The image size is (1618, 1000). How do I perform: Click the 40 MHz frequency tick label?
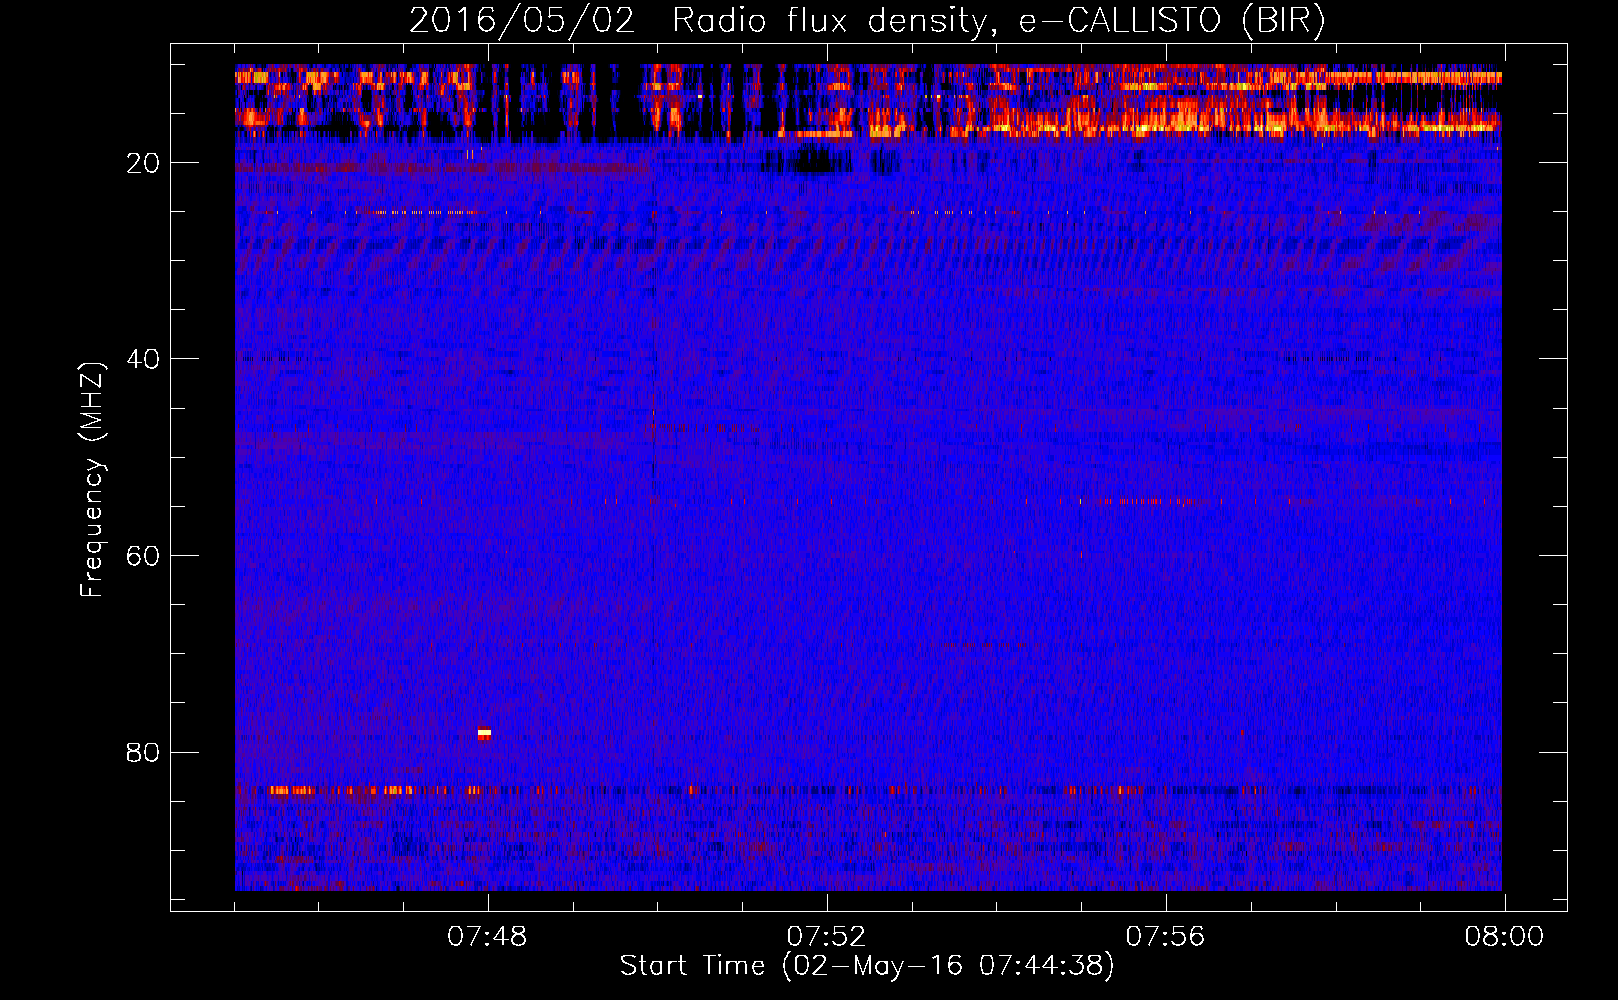tap(144, 359)
